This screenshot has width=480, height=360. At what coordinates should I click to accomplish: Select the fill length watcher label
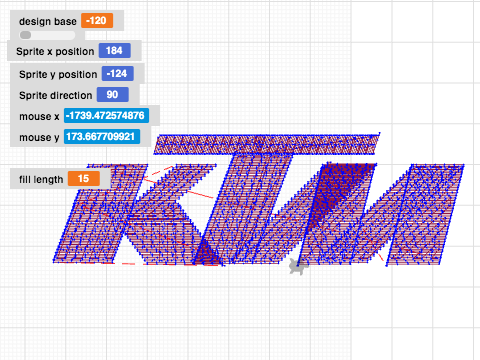(x=41, y=179)
